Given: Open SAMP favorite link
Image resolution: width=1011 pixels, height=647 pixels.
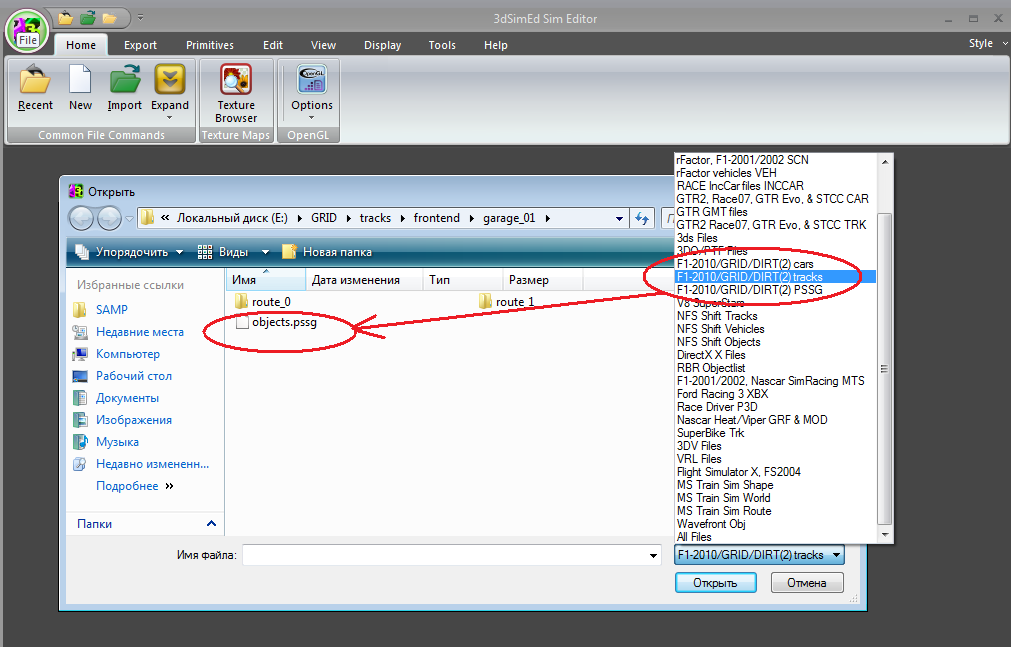Looking at the screenshot, I should click(112, 310).
